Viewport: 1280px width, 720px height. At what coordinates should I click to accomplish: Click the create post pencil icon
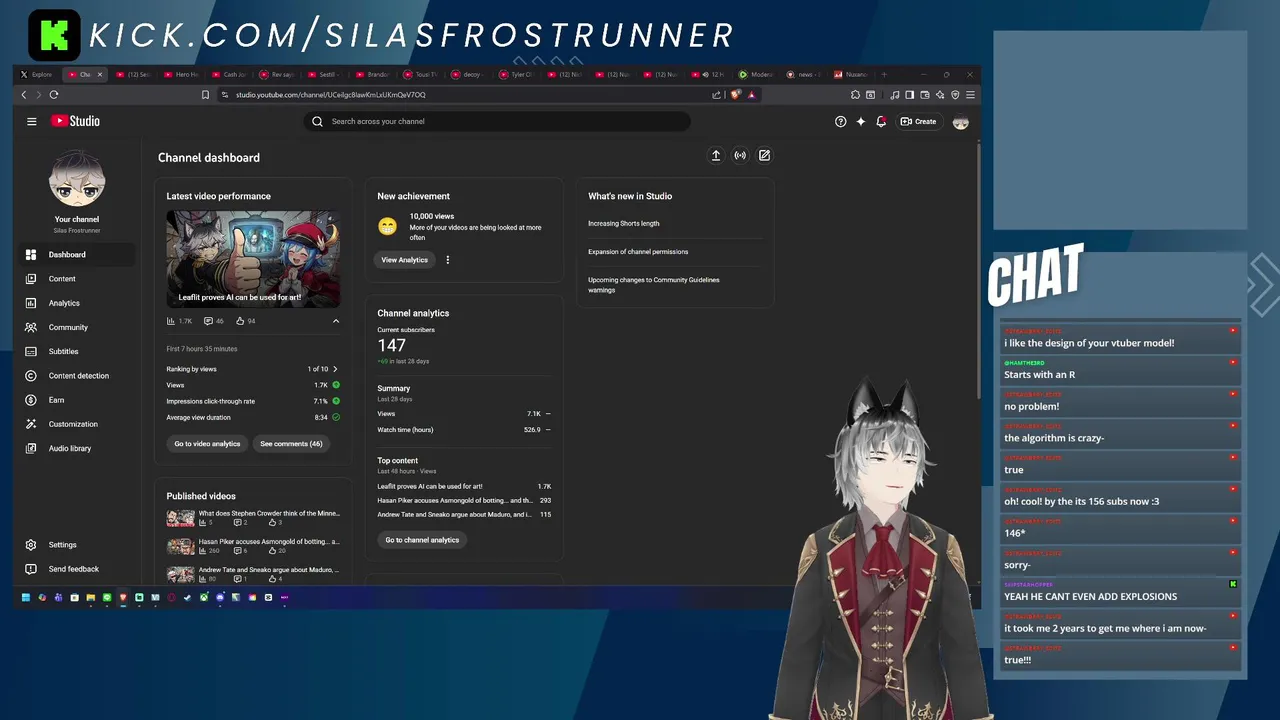coord(764,155)
